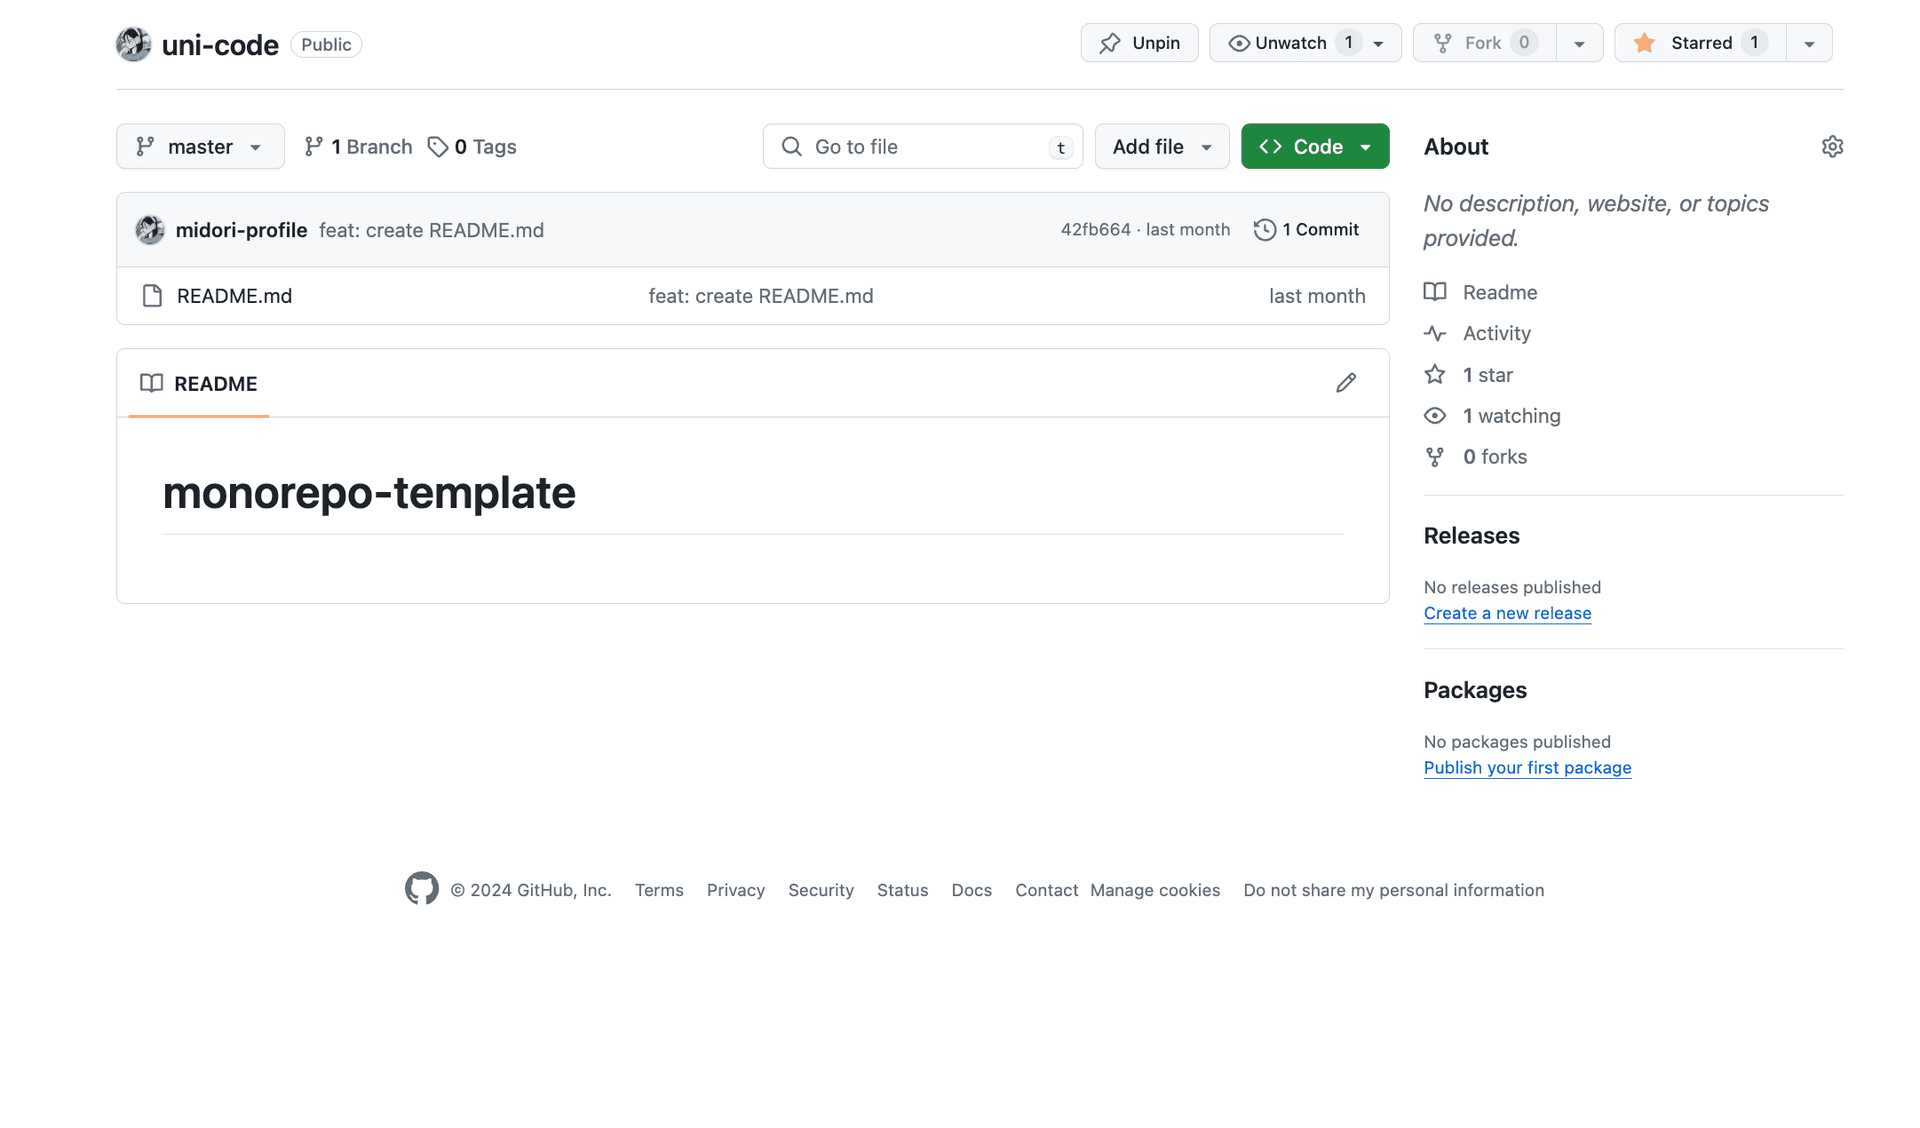Image resolution: width=1920 pixels, height=1128 pixels.
Task: Click the About settings gear icon
Action: click(1831, 147)
